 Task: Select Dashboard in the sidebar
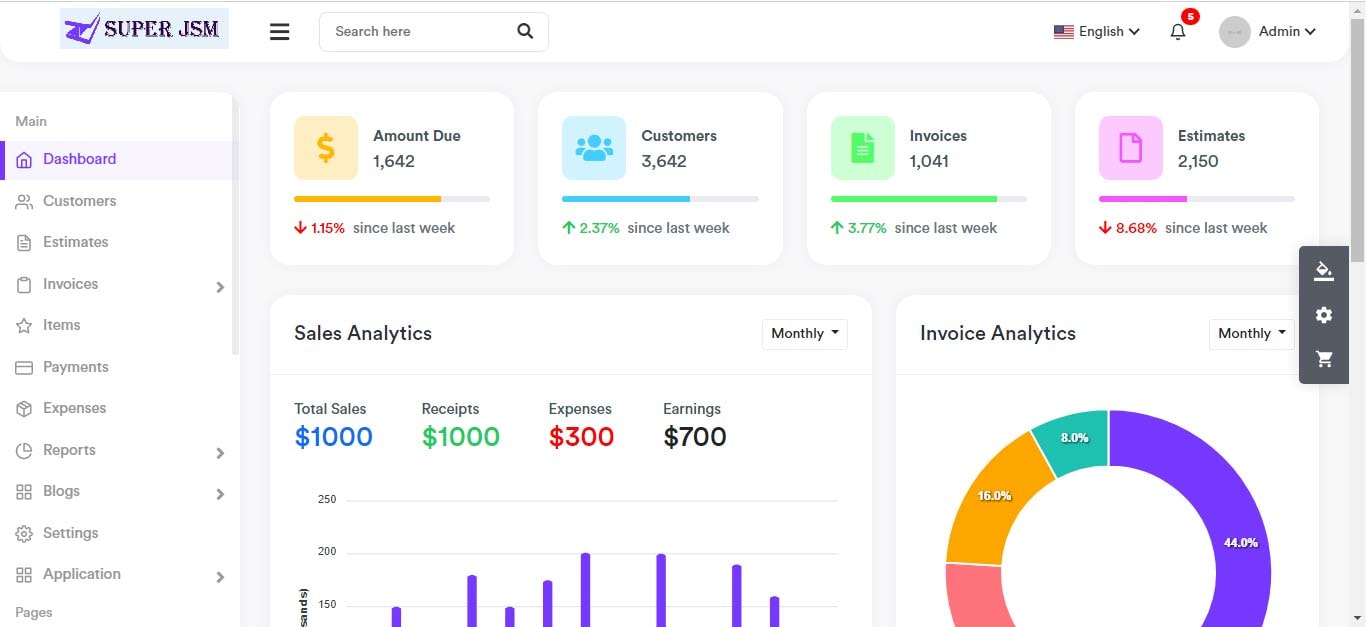tap(118, 160)
